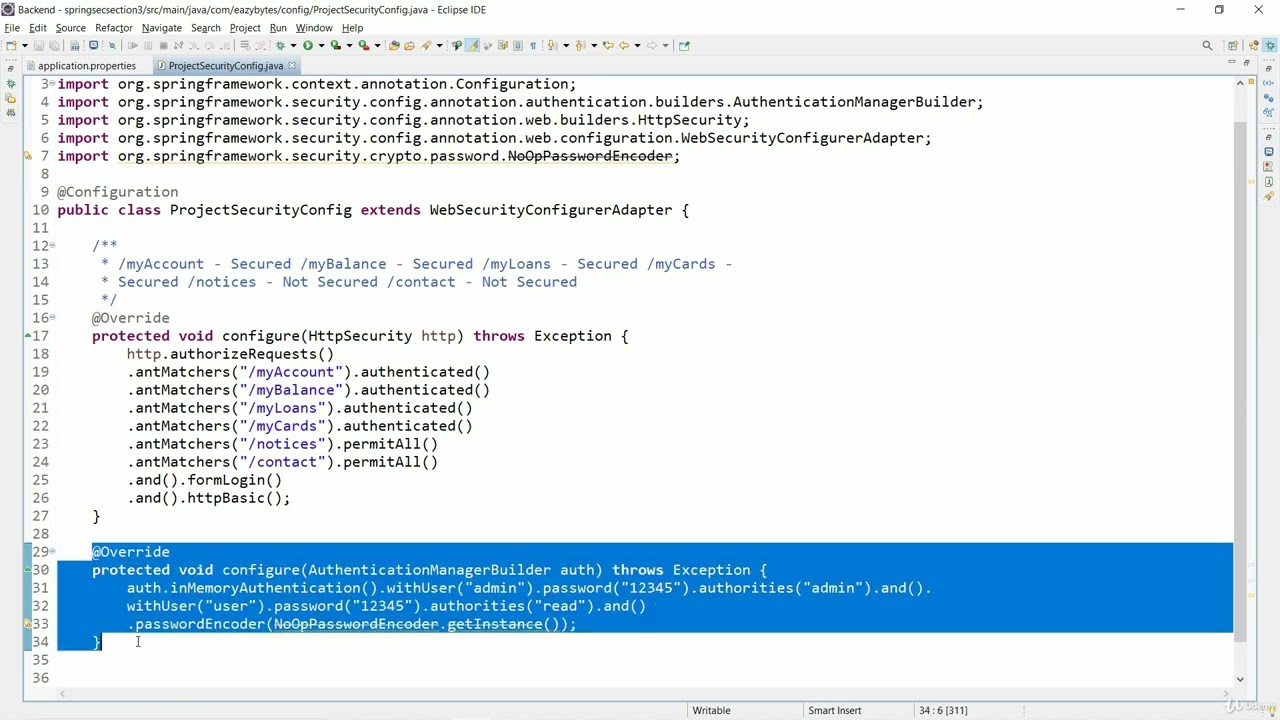The image size is (1280, 720).
Task: Open the Window menu
Action: [x=314, y=28]
